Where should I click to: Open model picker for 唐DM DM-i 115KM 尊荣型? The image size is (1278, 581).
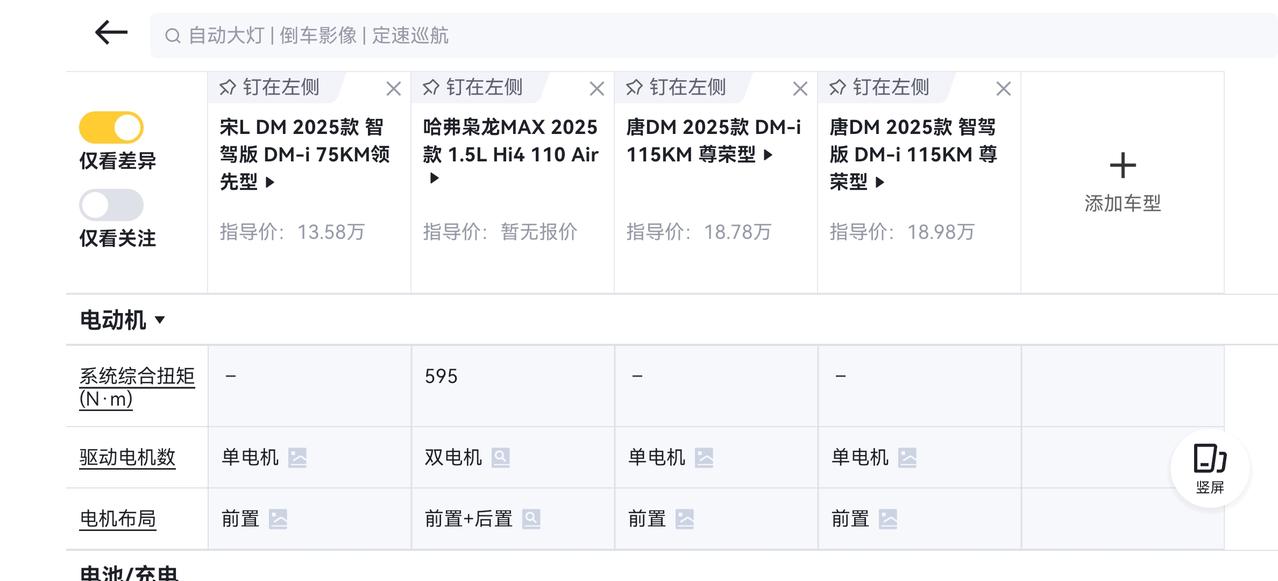[x=714, y=141]
